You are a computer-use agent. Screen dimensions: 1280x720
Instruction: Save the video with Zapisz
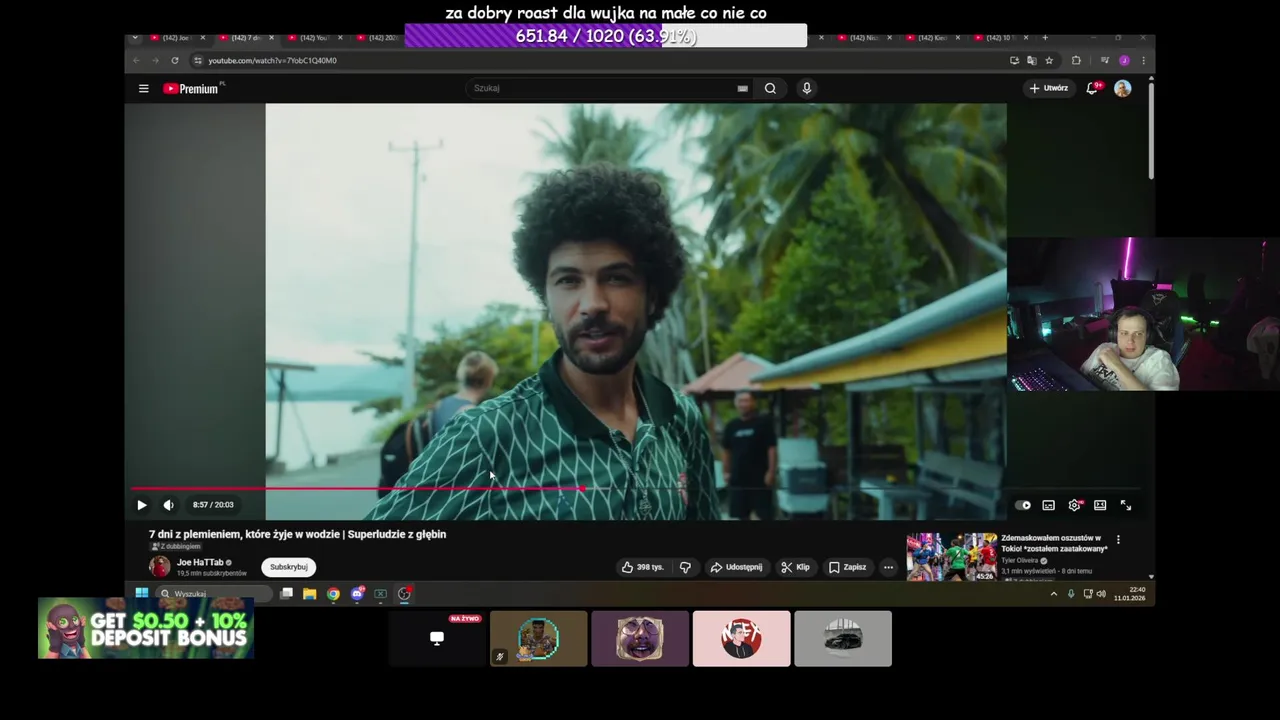(848, 567)
